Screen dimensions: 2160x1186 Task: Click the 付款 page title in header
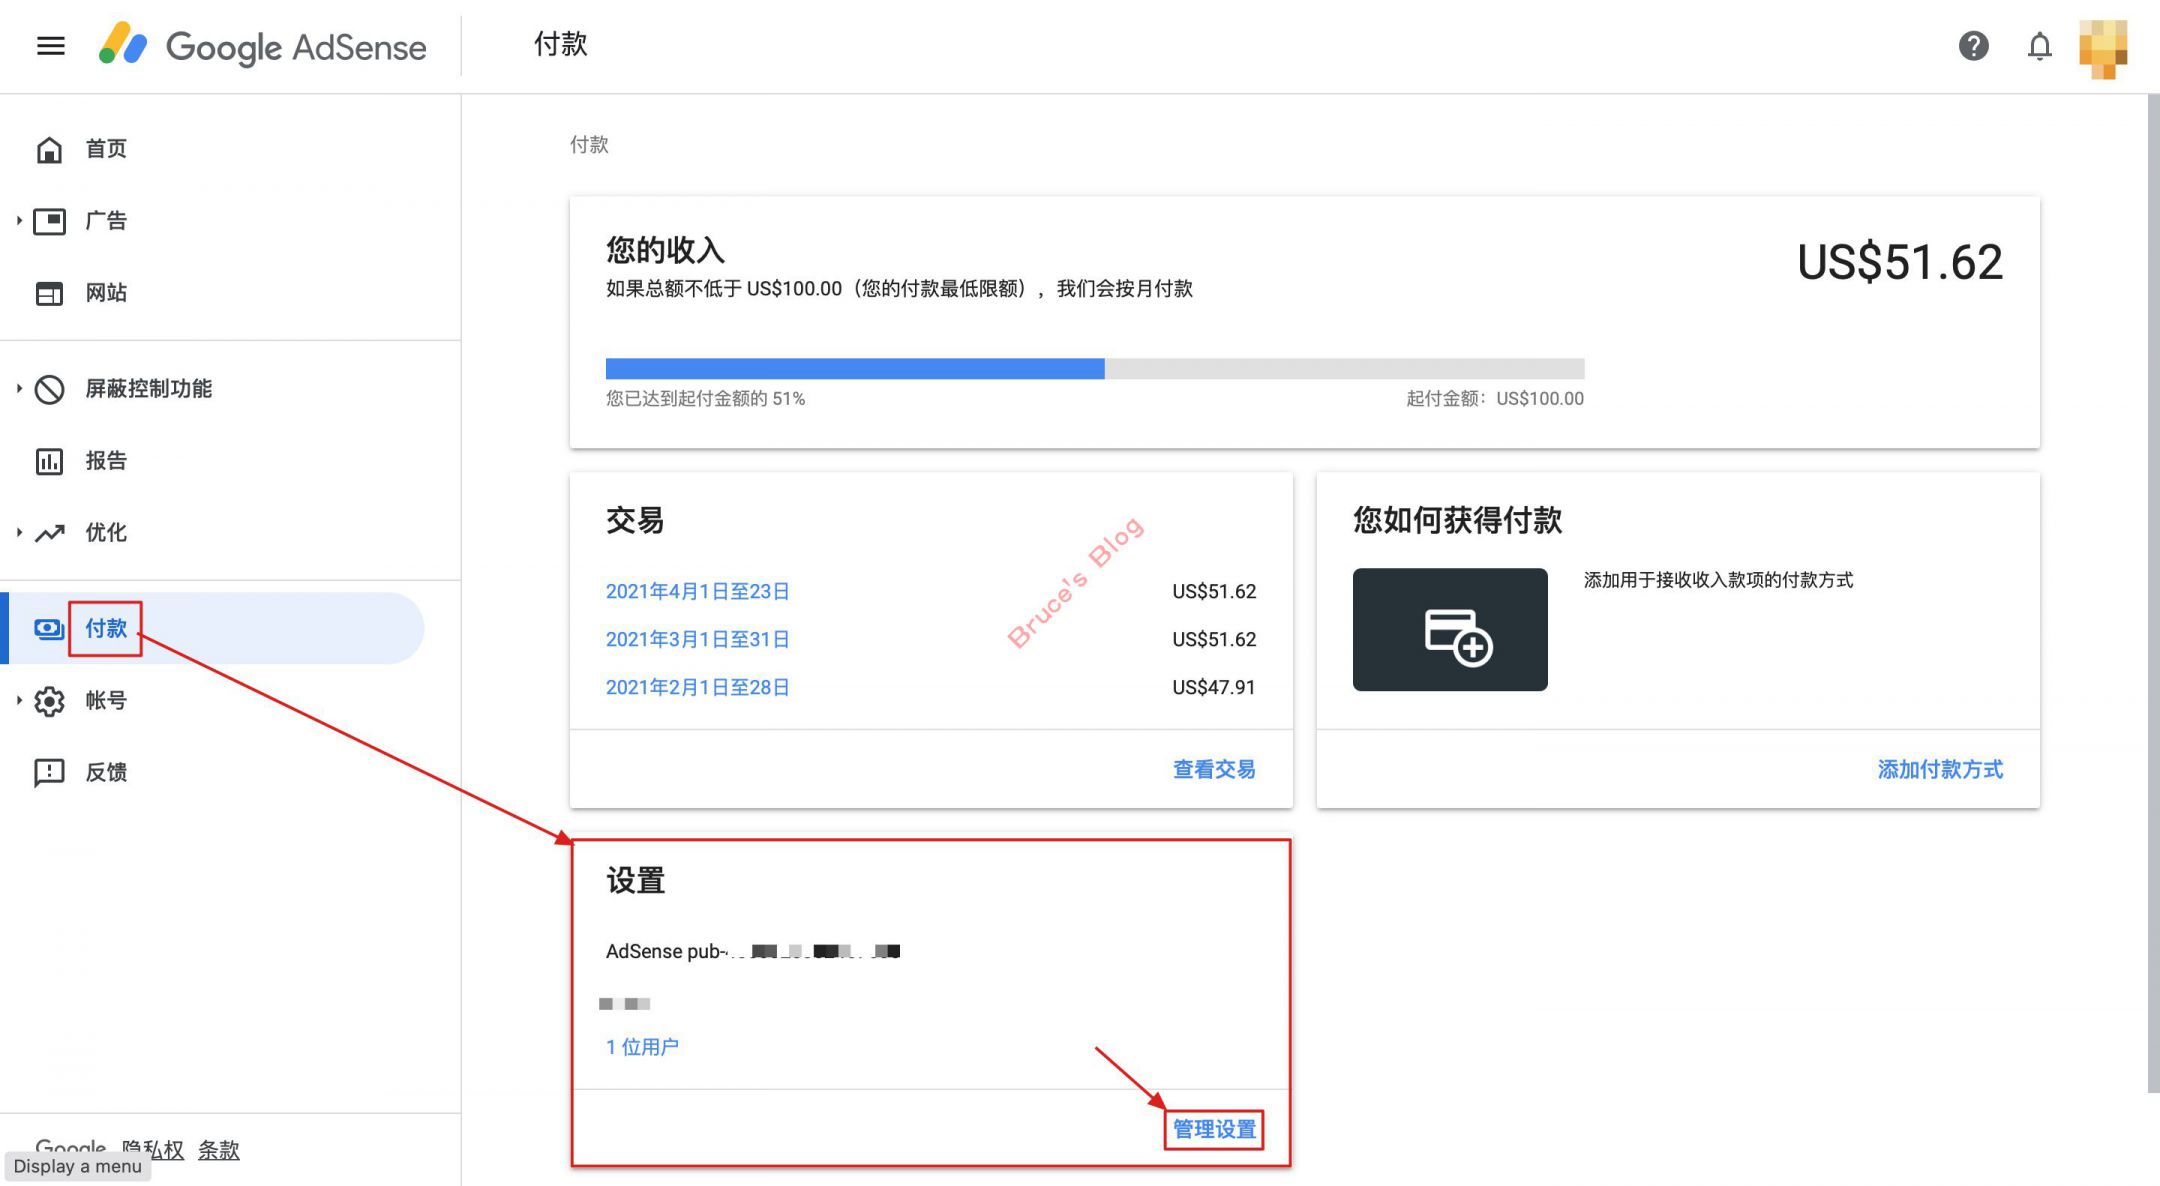tap(561, 45)
